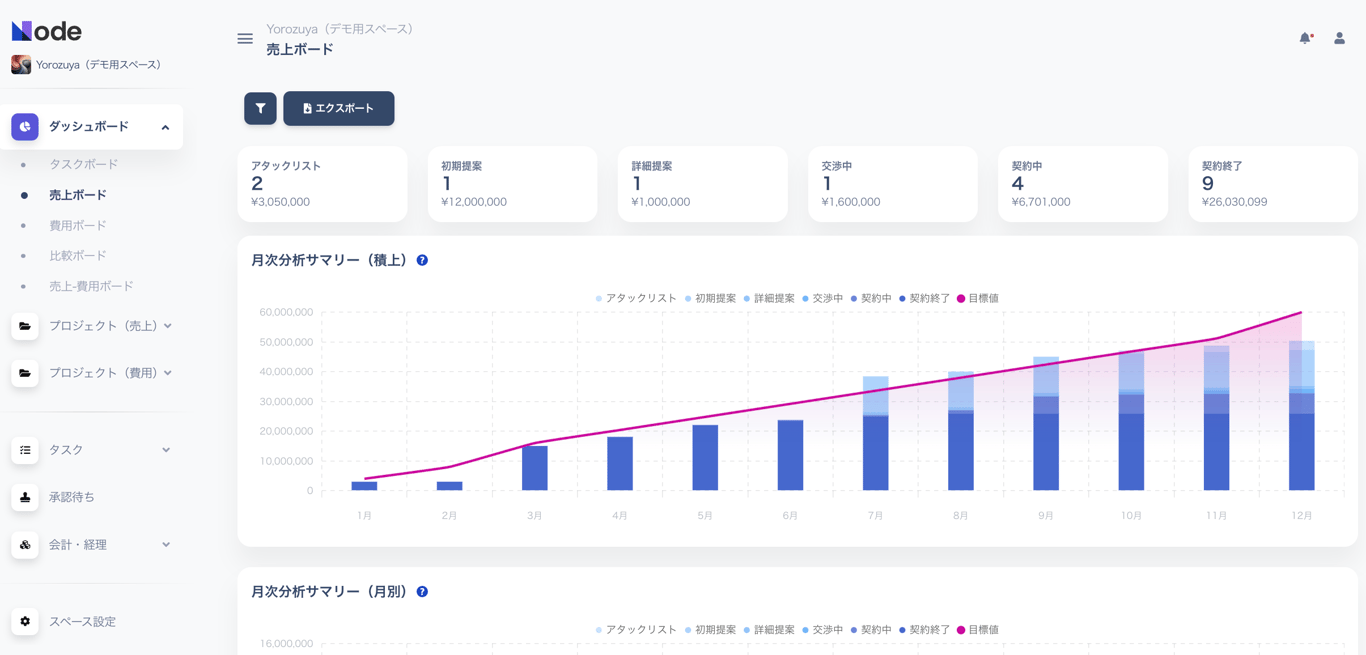The image size is (1366, 655).
Task: Toggle アタックリスト legend in 月別 chart
Action: [x=636, y=630]
